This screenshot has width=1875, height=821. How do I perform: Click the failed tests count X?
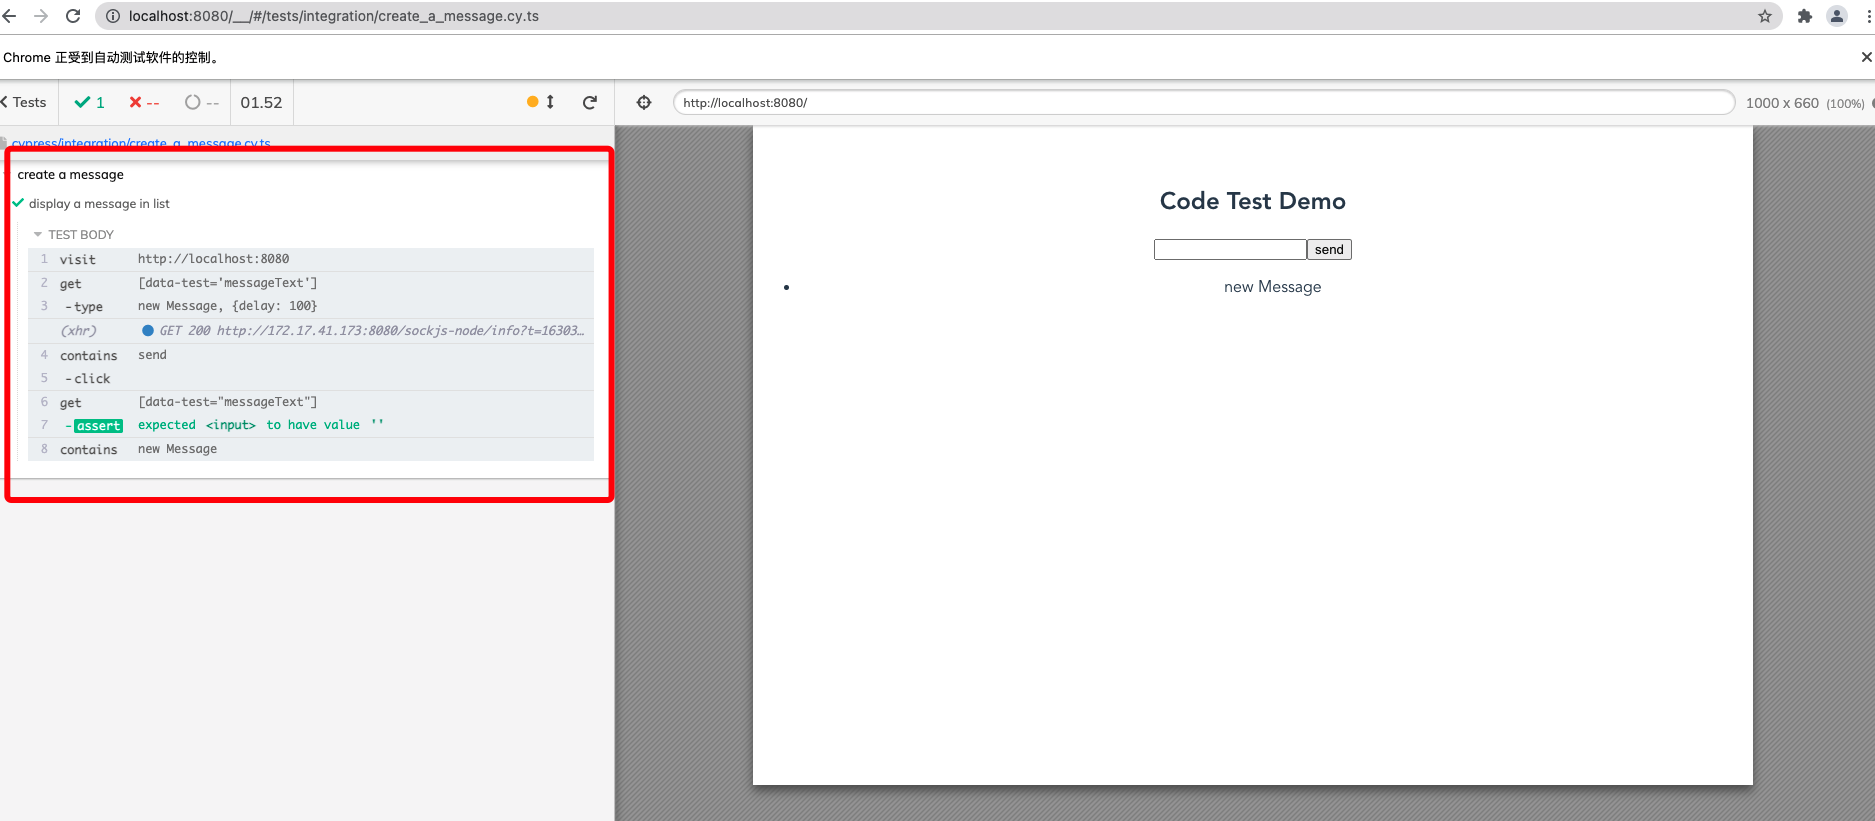[x=144, y=102]
